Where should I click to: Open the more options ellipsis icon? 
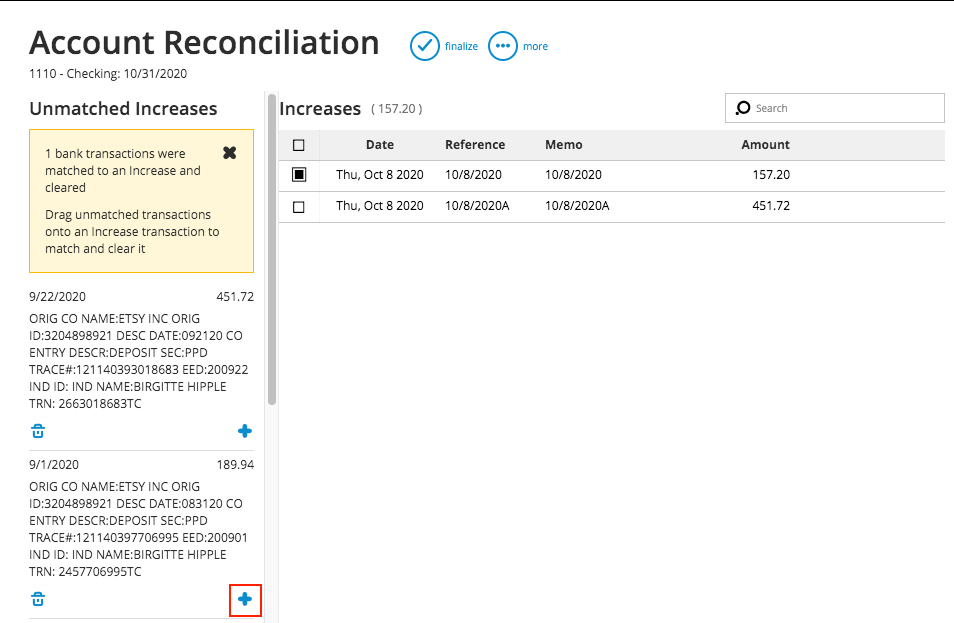click(x=502, y=45)
